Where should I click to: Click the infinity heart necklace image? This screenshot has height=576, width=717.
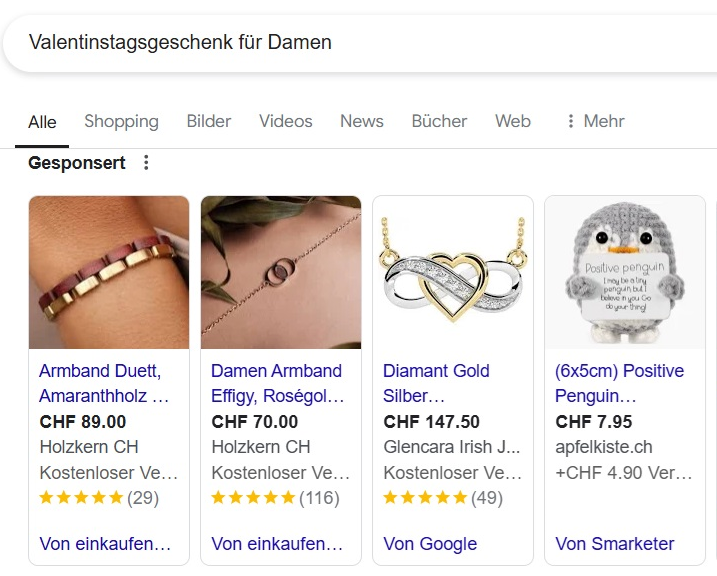(453, 272)
